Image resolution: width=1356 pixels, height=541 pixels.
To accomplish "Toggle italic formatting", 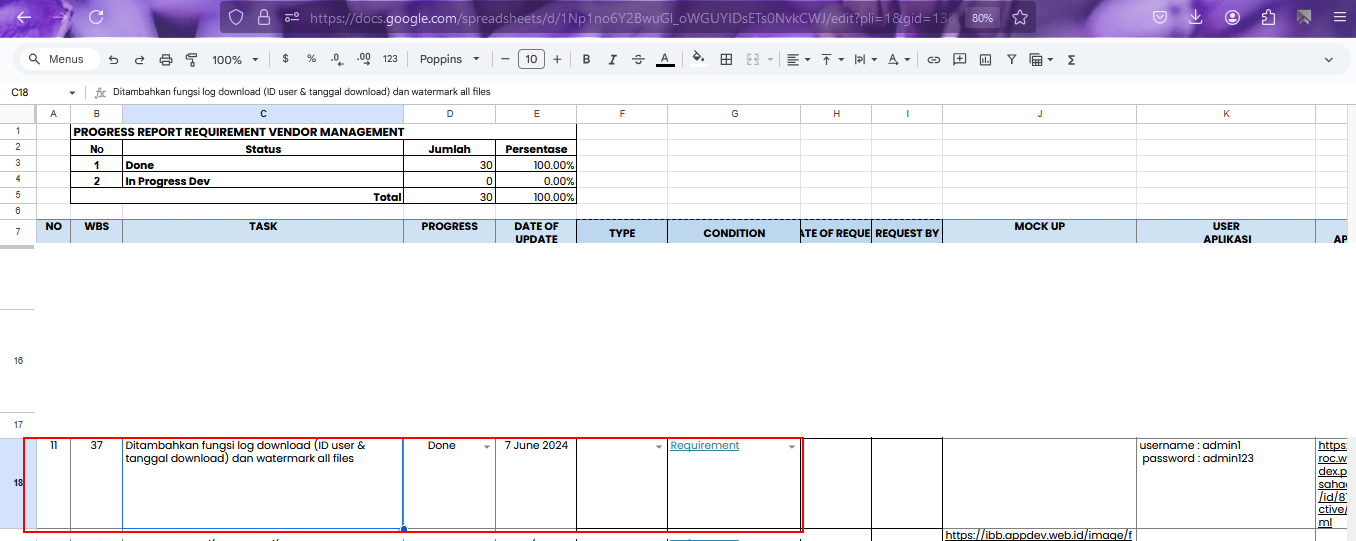I will tap(612, 60).
